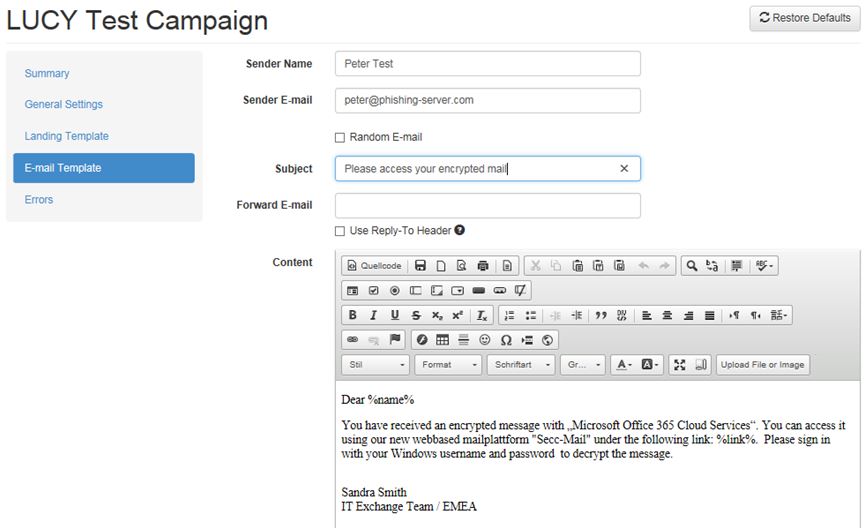Click the print icon in editor toolbar
The width and height of the screenshot is (867, 528).
[483, 266]
